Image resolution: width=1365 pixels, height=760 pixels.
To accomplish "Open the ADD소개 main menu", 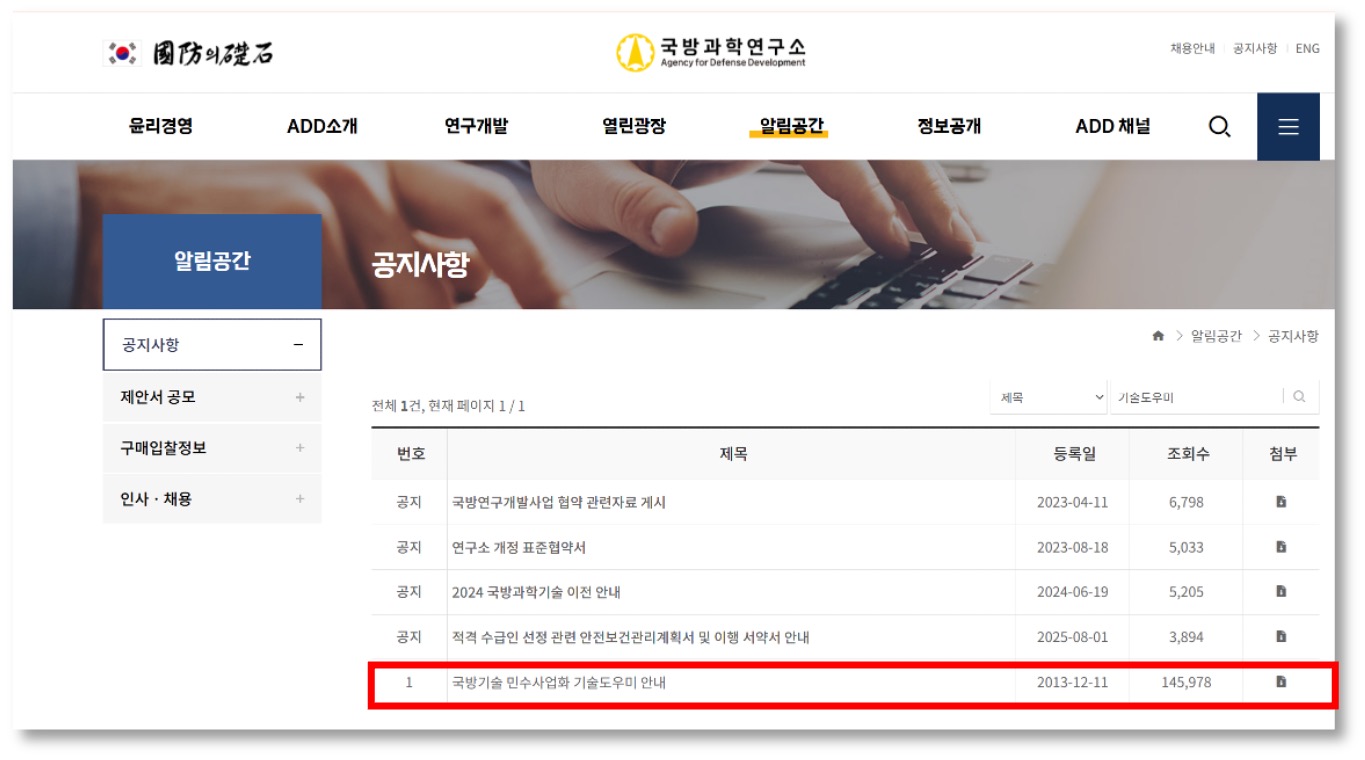I will click(322, 126).
